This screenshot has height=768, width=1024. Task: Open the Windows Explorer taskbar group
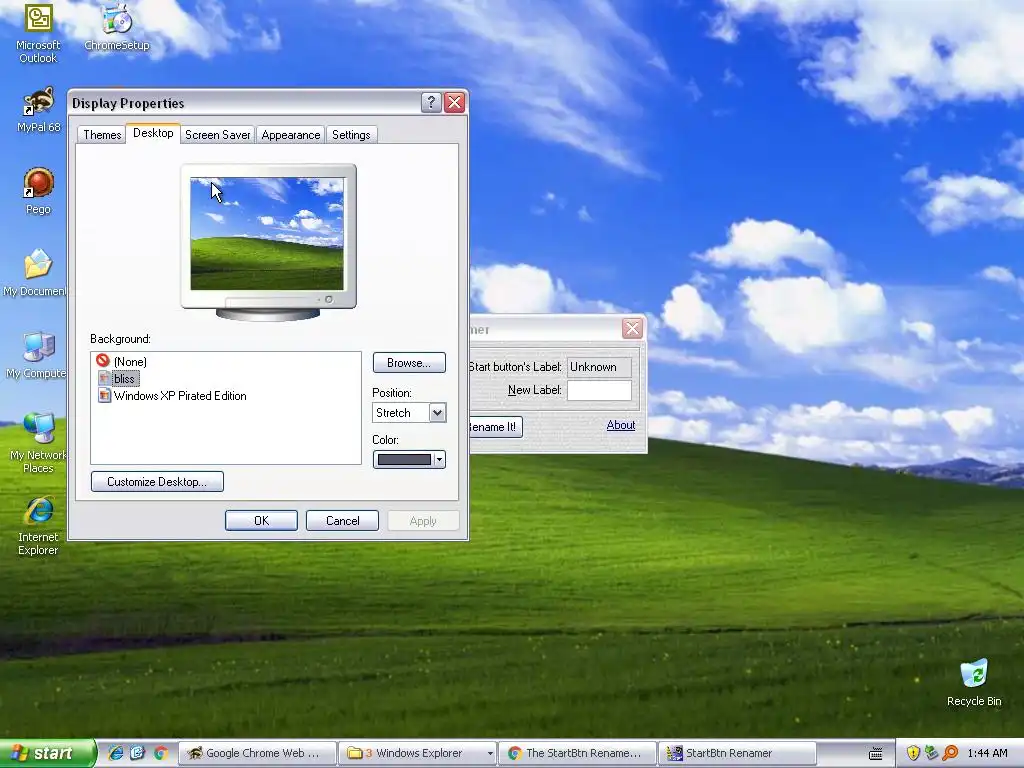417,753
